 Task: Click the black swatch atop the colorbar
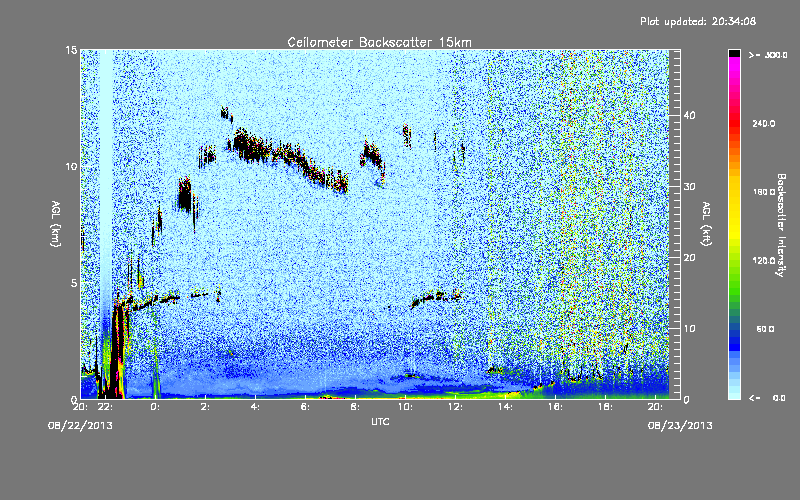tap(734, 53)
